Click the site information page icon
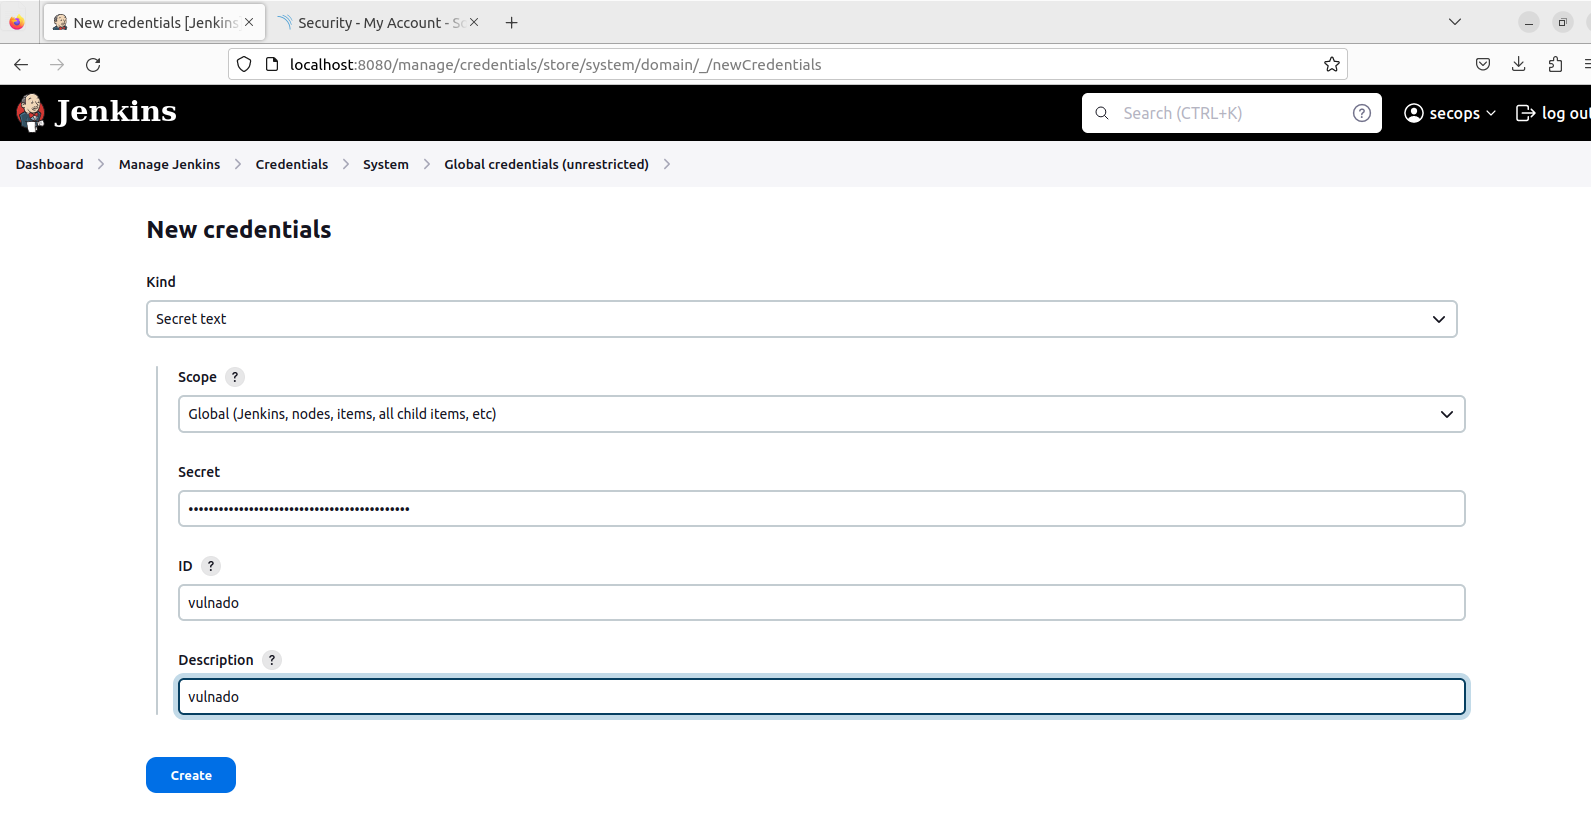 click(x=271, y=65)
